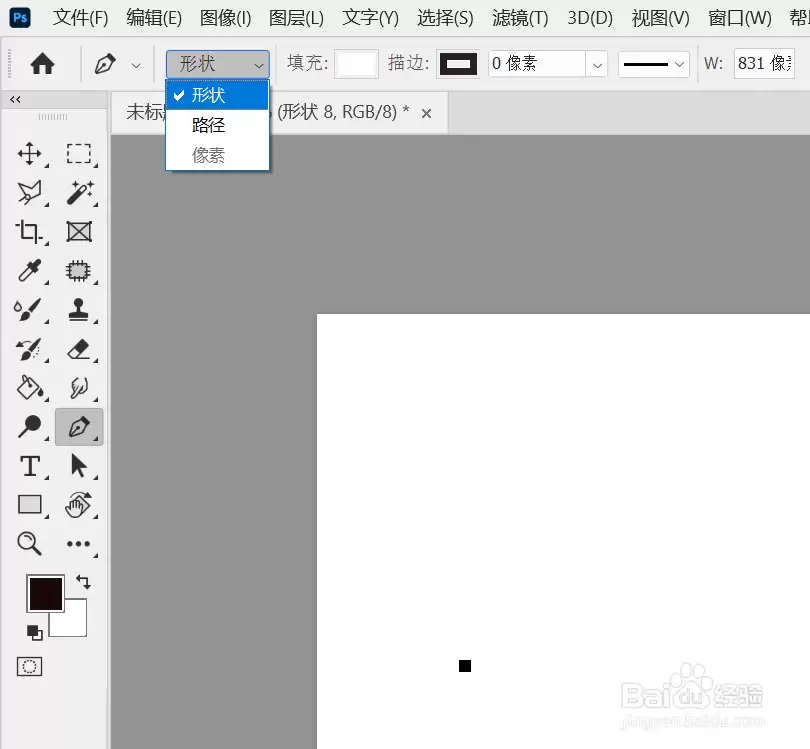Open pen tool preset picker arrow
The image size is (810, 749).
(136, 65)
